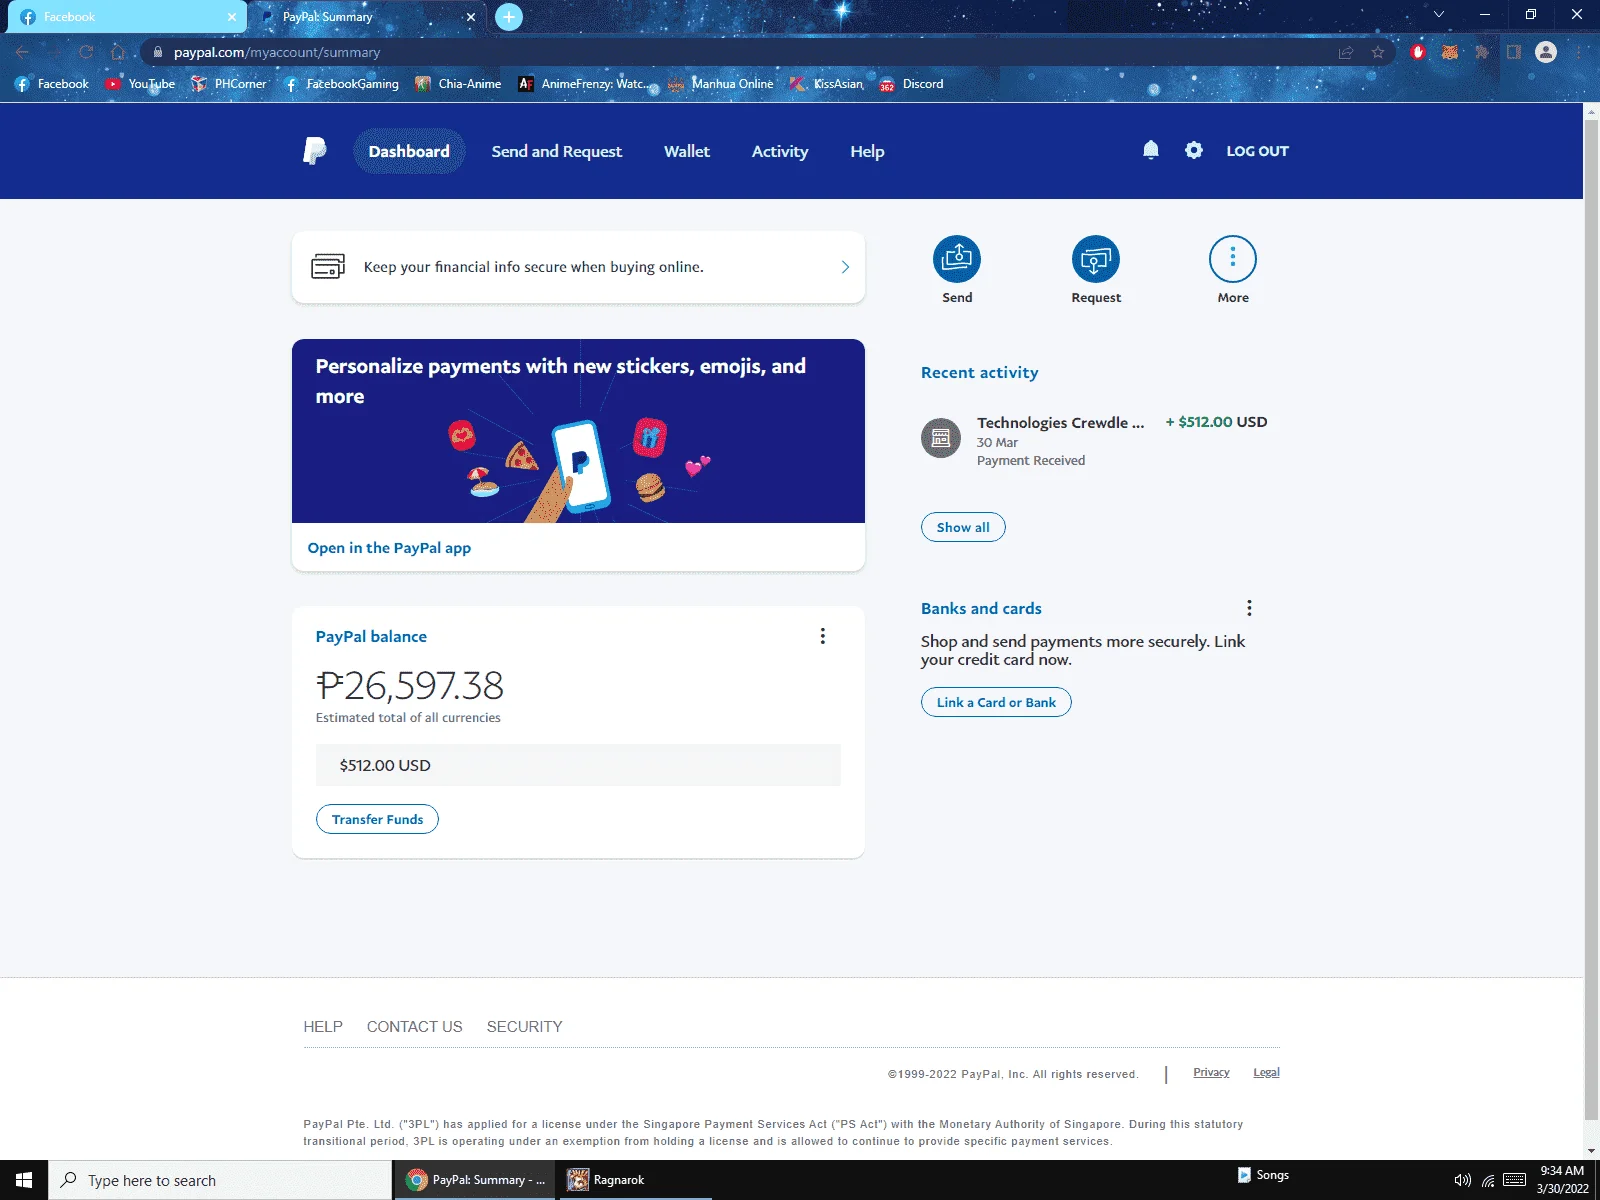Screen dimensions: 1600x1200
Task: Select the $512.00 USD balance row
Action: 578,765
